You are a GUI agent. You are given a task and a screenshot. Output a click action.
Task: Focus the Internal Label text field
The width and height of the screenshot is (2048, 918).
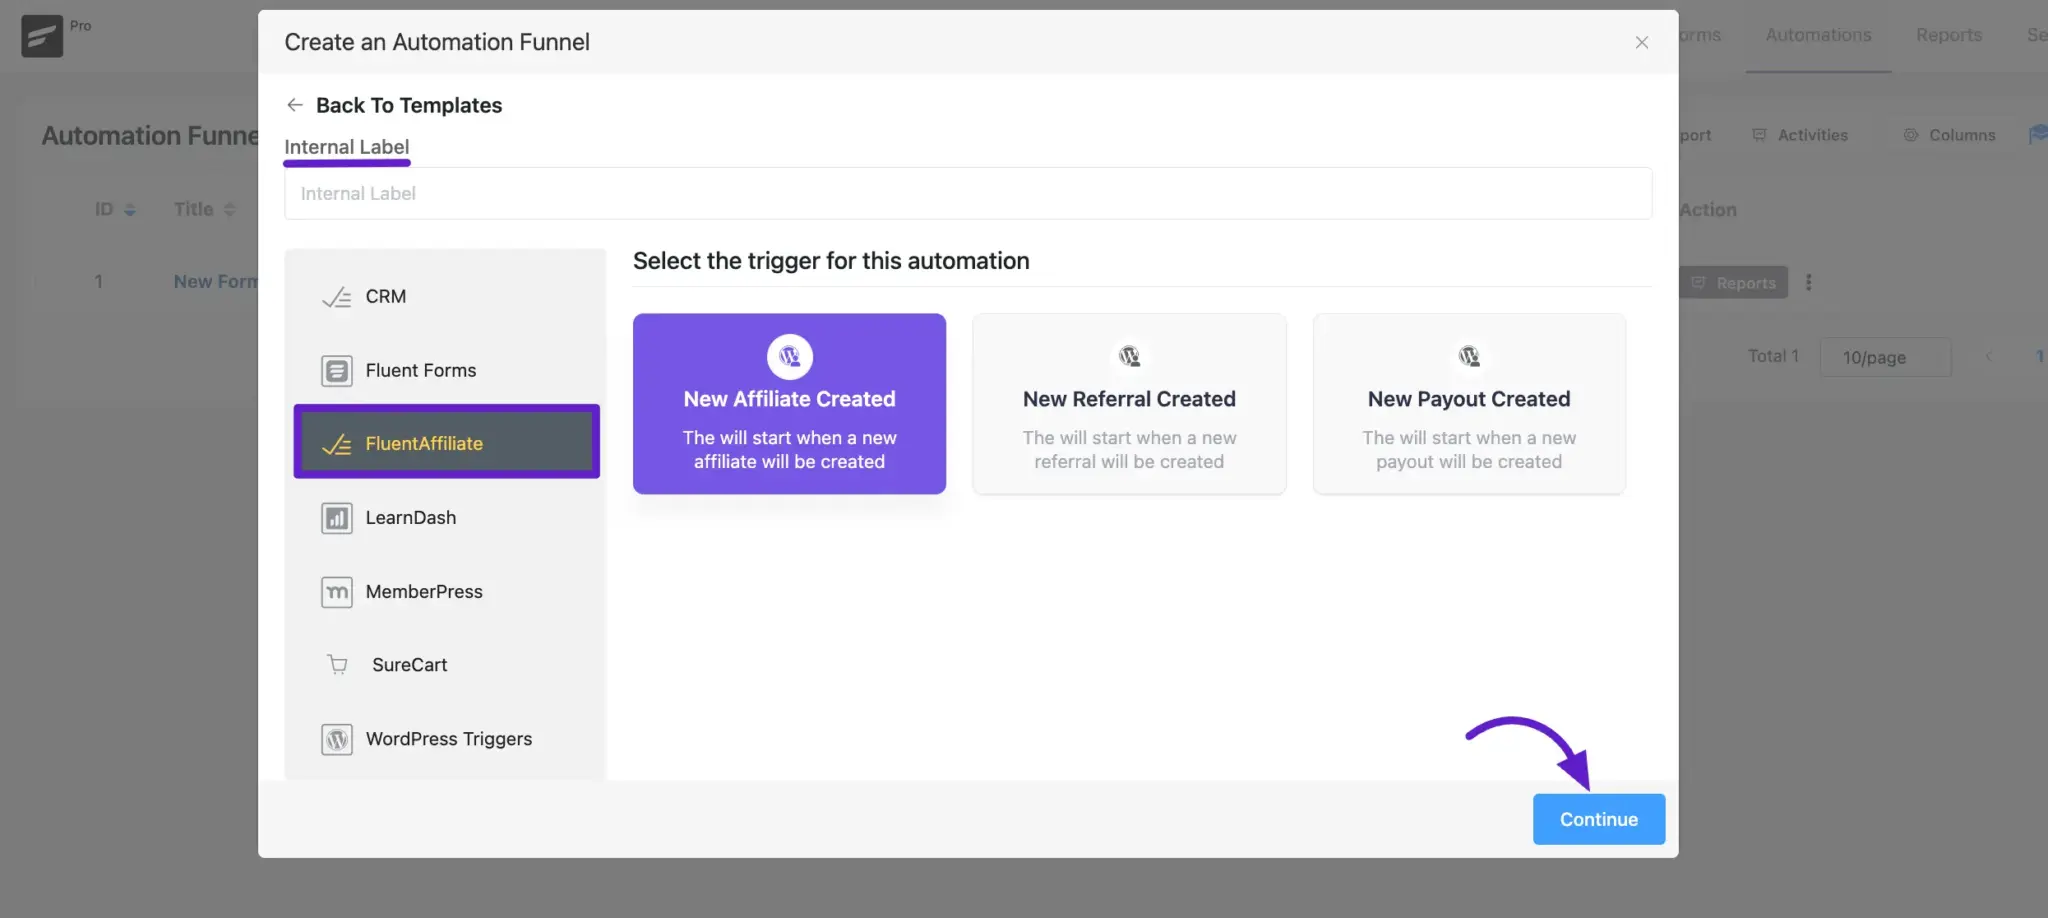point(967,194)
